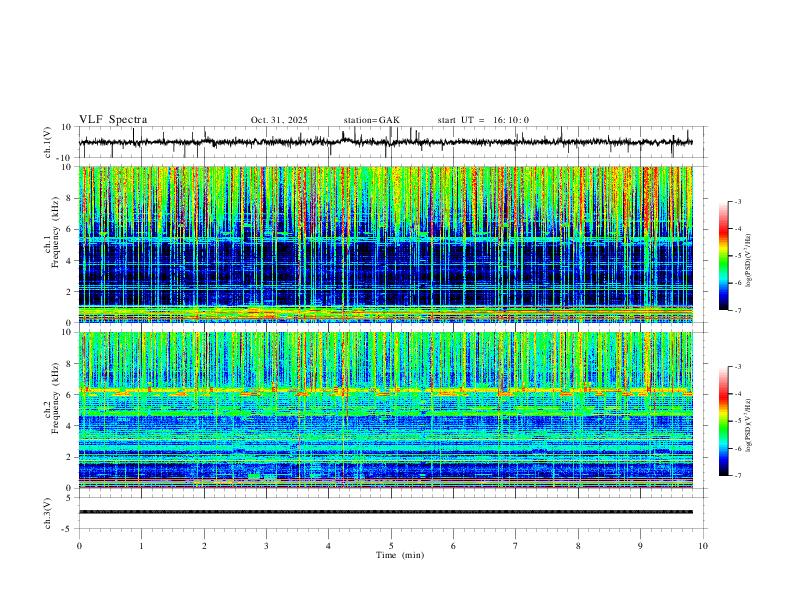Click the "VLF Spectra" plot title

tap(113, 120)
